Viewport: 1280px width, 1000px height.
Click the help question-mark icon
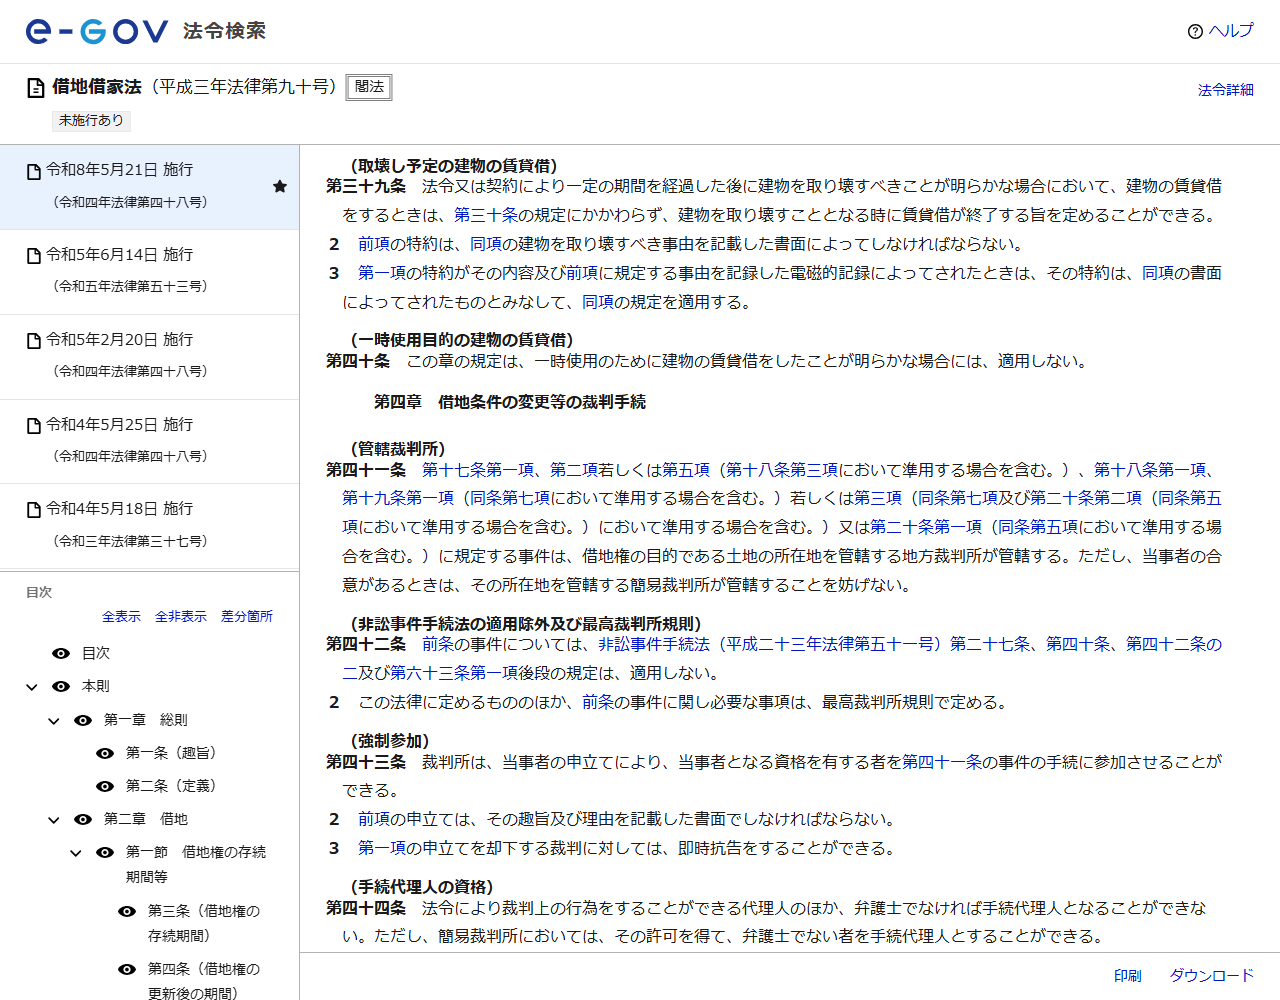[x=1195, y=32]
